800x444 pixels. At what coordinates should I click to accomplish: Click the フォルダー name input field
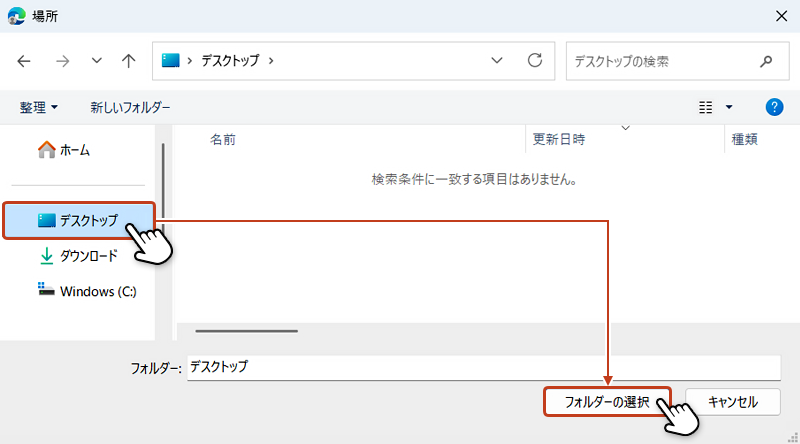click(482, 367)
